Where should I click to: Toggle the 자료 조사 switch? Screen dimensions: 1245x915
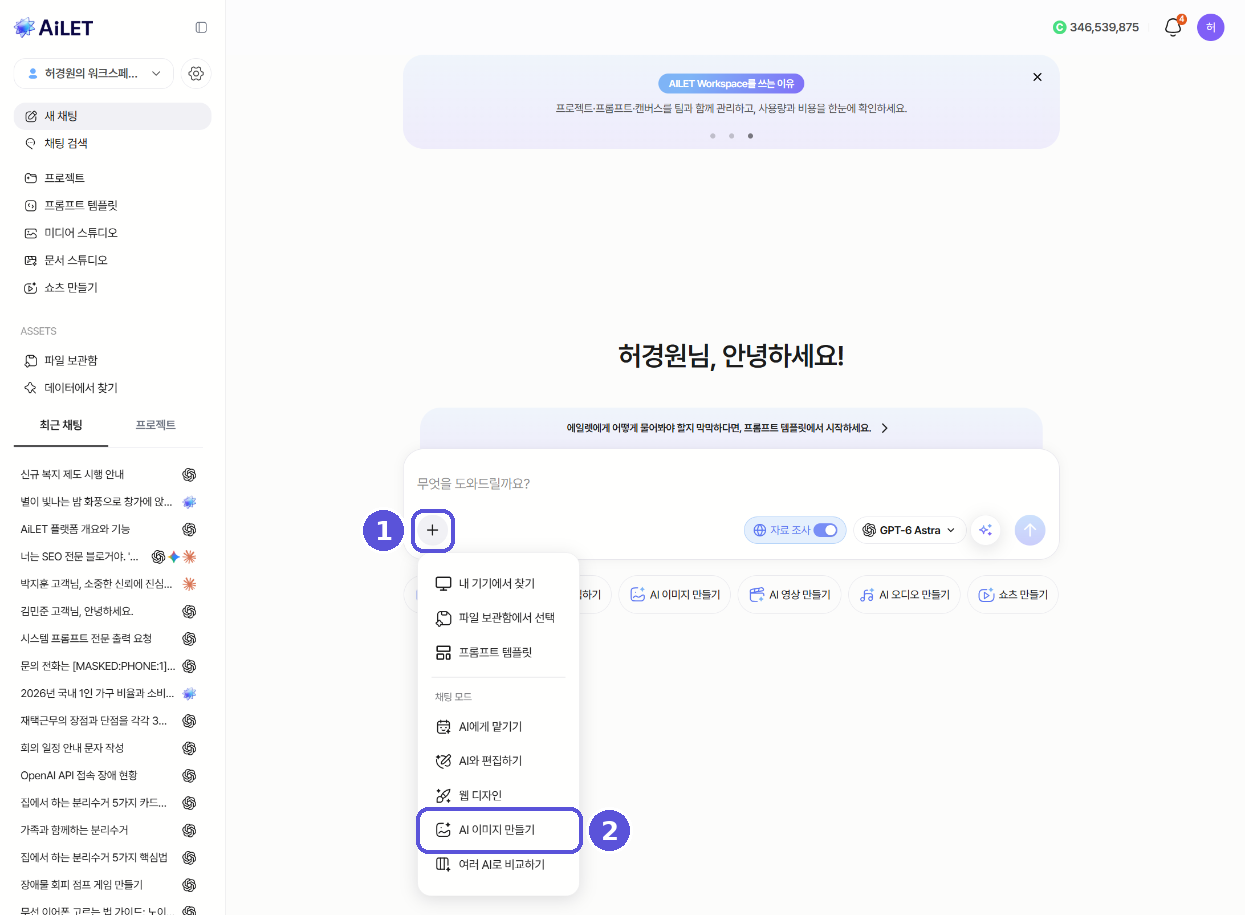825,530
